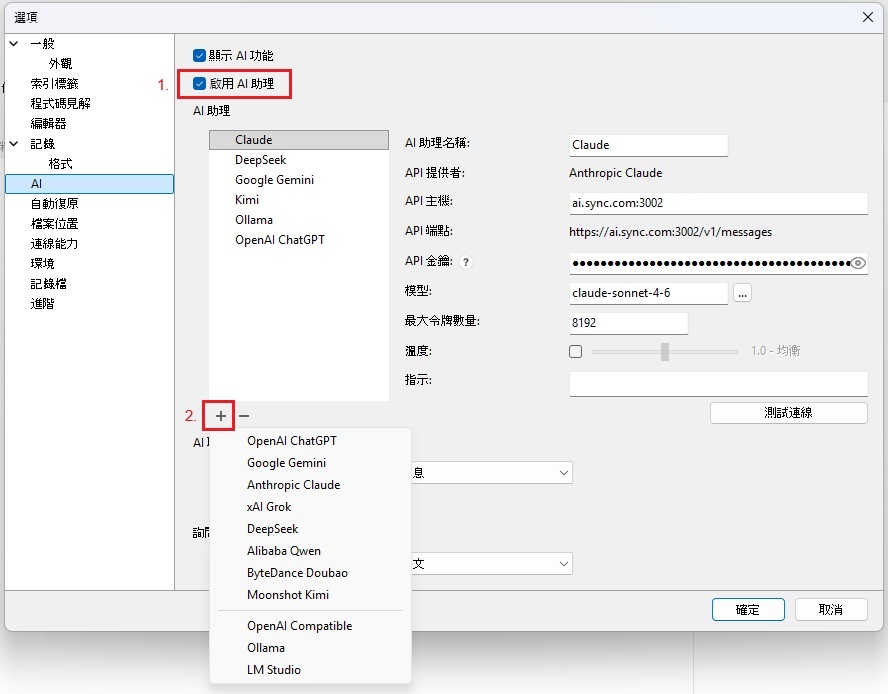The image size is (888, 694).
Task: Pick Anthropic Claude in the add-provider popup menu
Action: click(293, 485)
